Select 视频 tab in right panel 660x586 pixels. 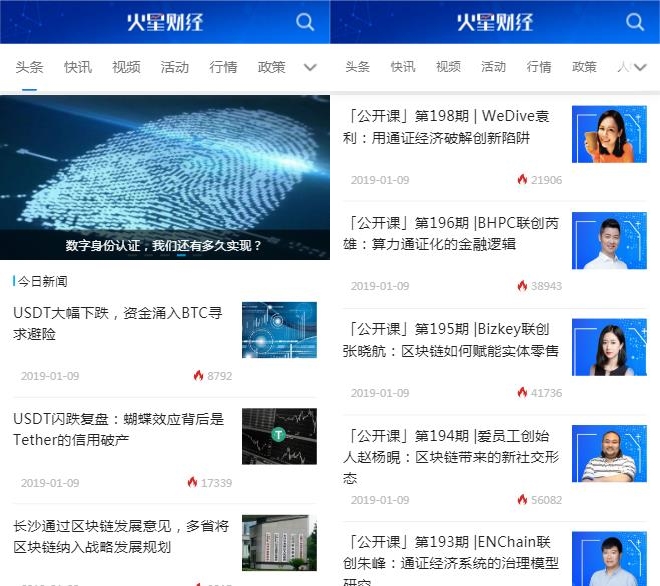tap(448, 67)
